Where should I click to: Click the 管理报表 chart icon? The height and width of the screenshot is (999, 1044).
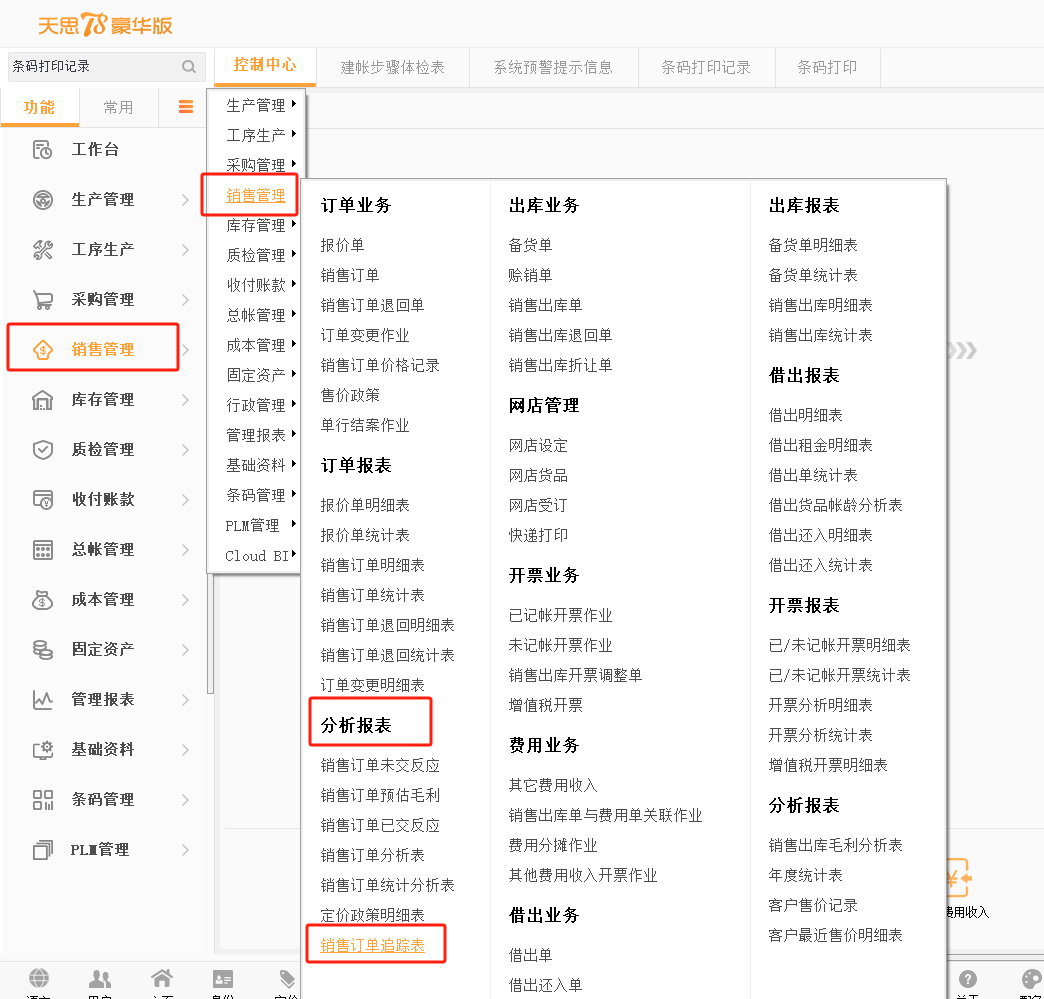[x=42, y=700]
